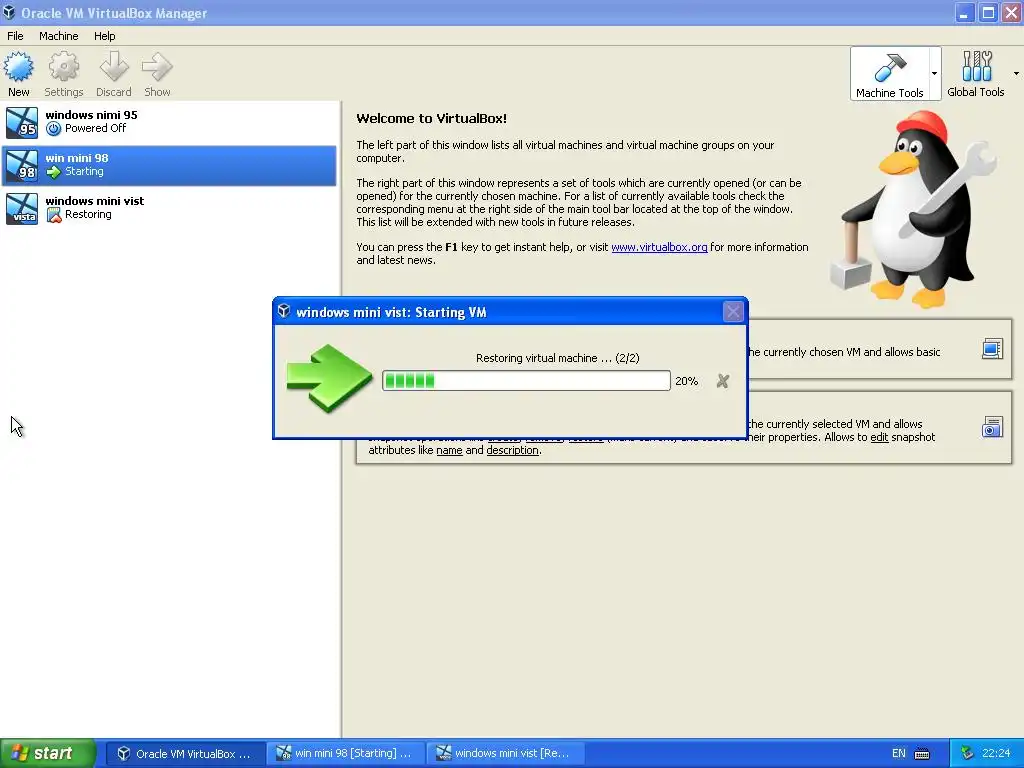
Task: Click the restoring progress bar
Action: point(526,381)
